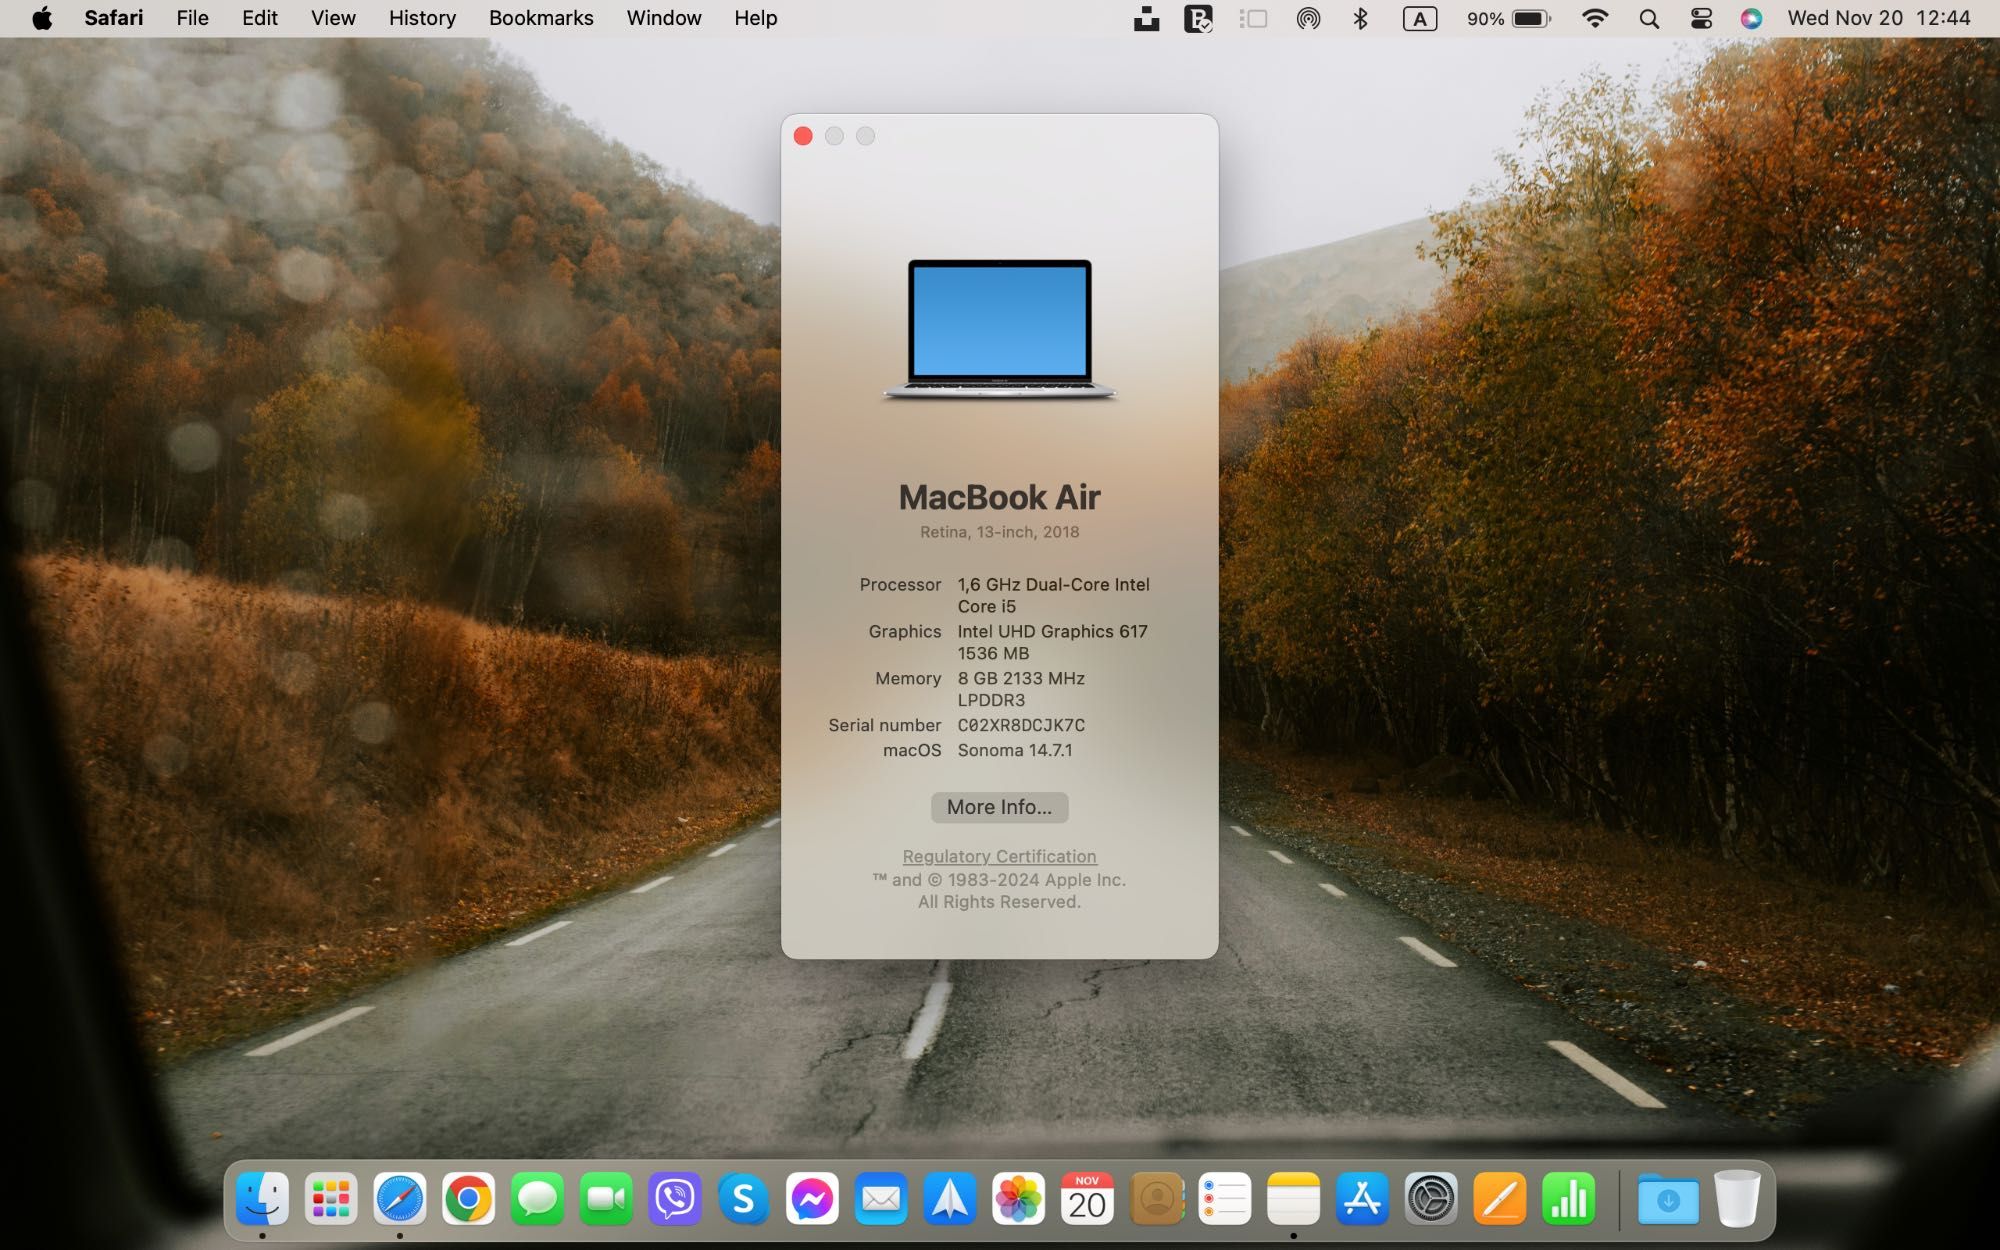The height and width of the screenshot is (1250, 2000).
Task: Open the Contacts app in Dock
Action: pyautogui.click(x=1156, y=1198)
